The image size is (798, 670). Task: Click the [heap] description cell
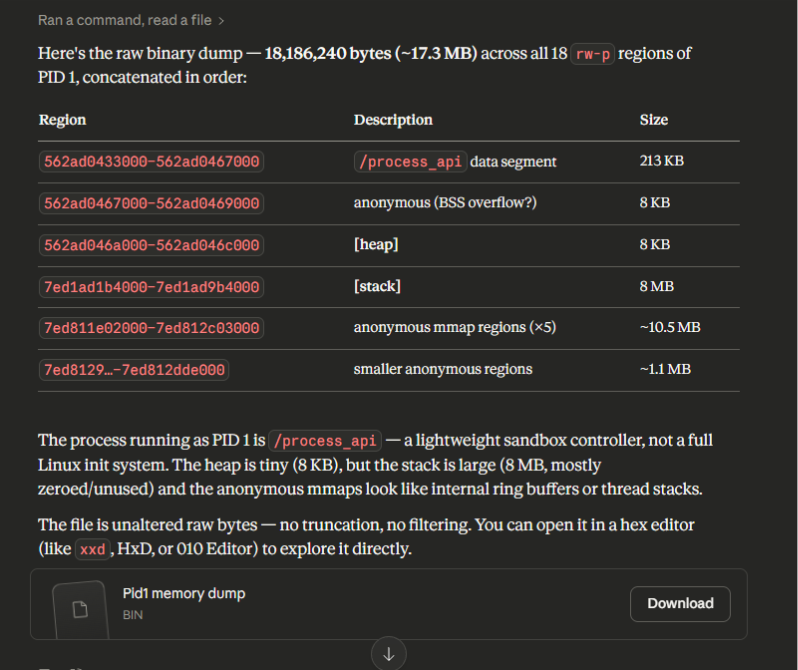[376, 244]
